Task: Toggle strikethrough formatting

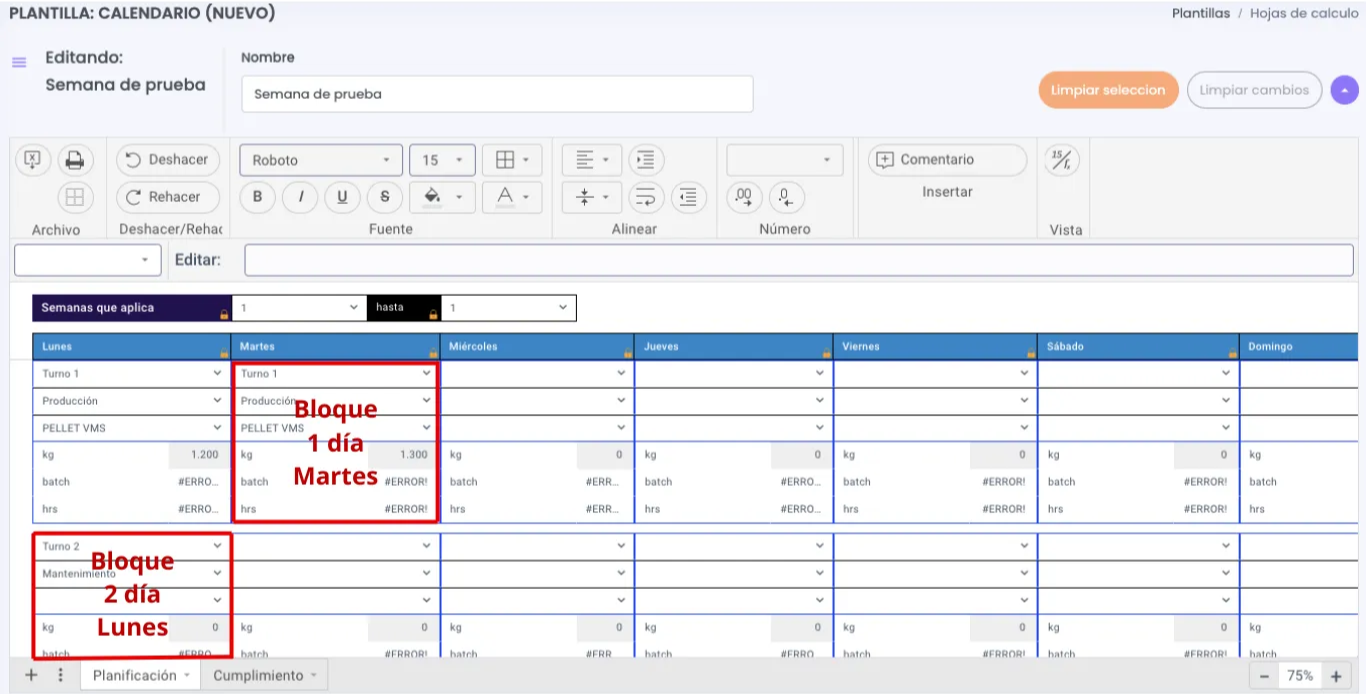Action: pyautogui.click(x=385, y=197)
